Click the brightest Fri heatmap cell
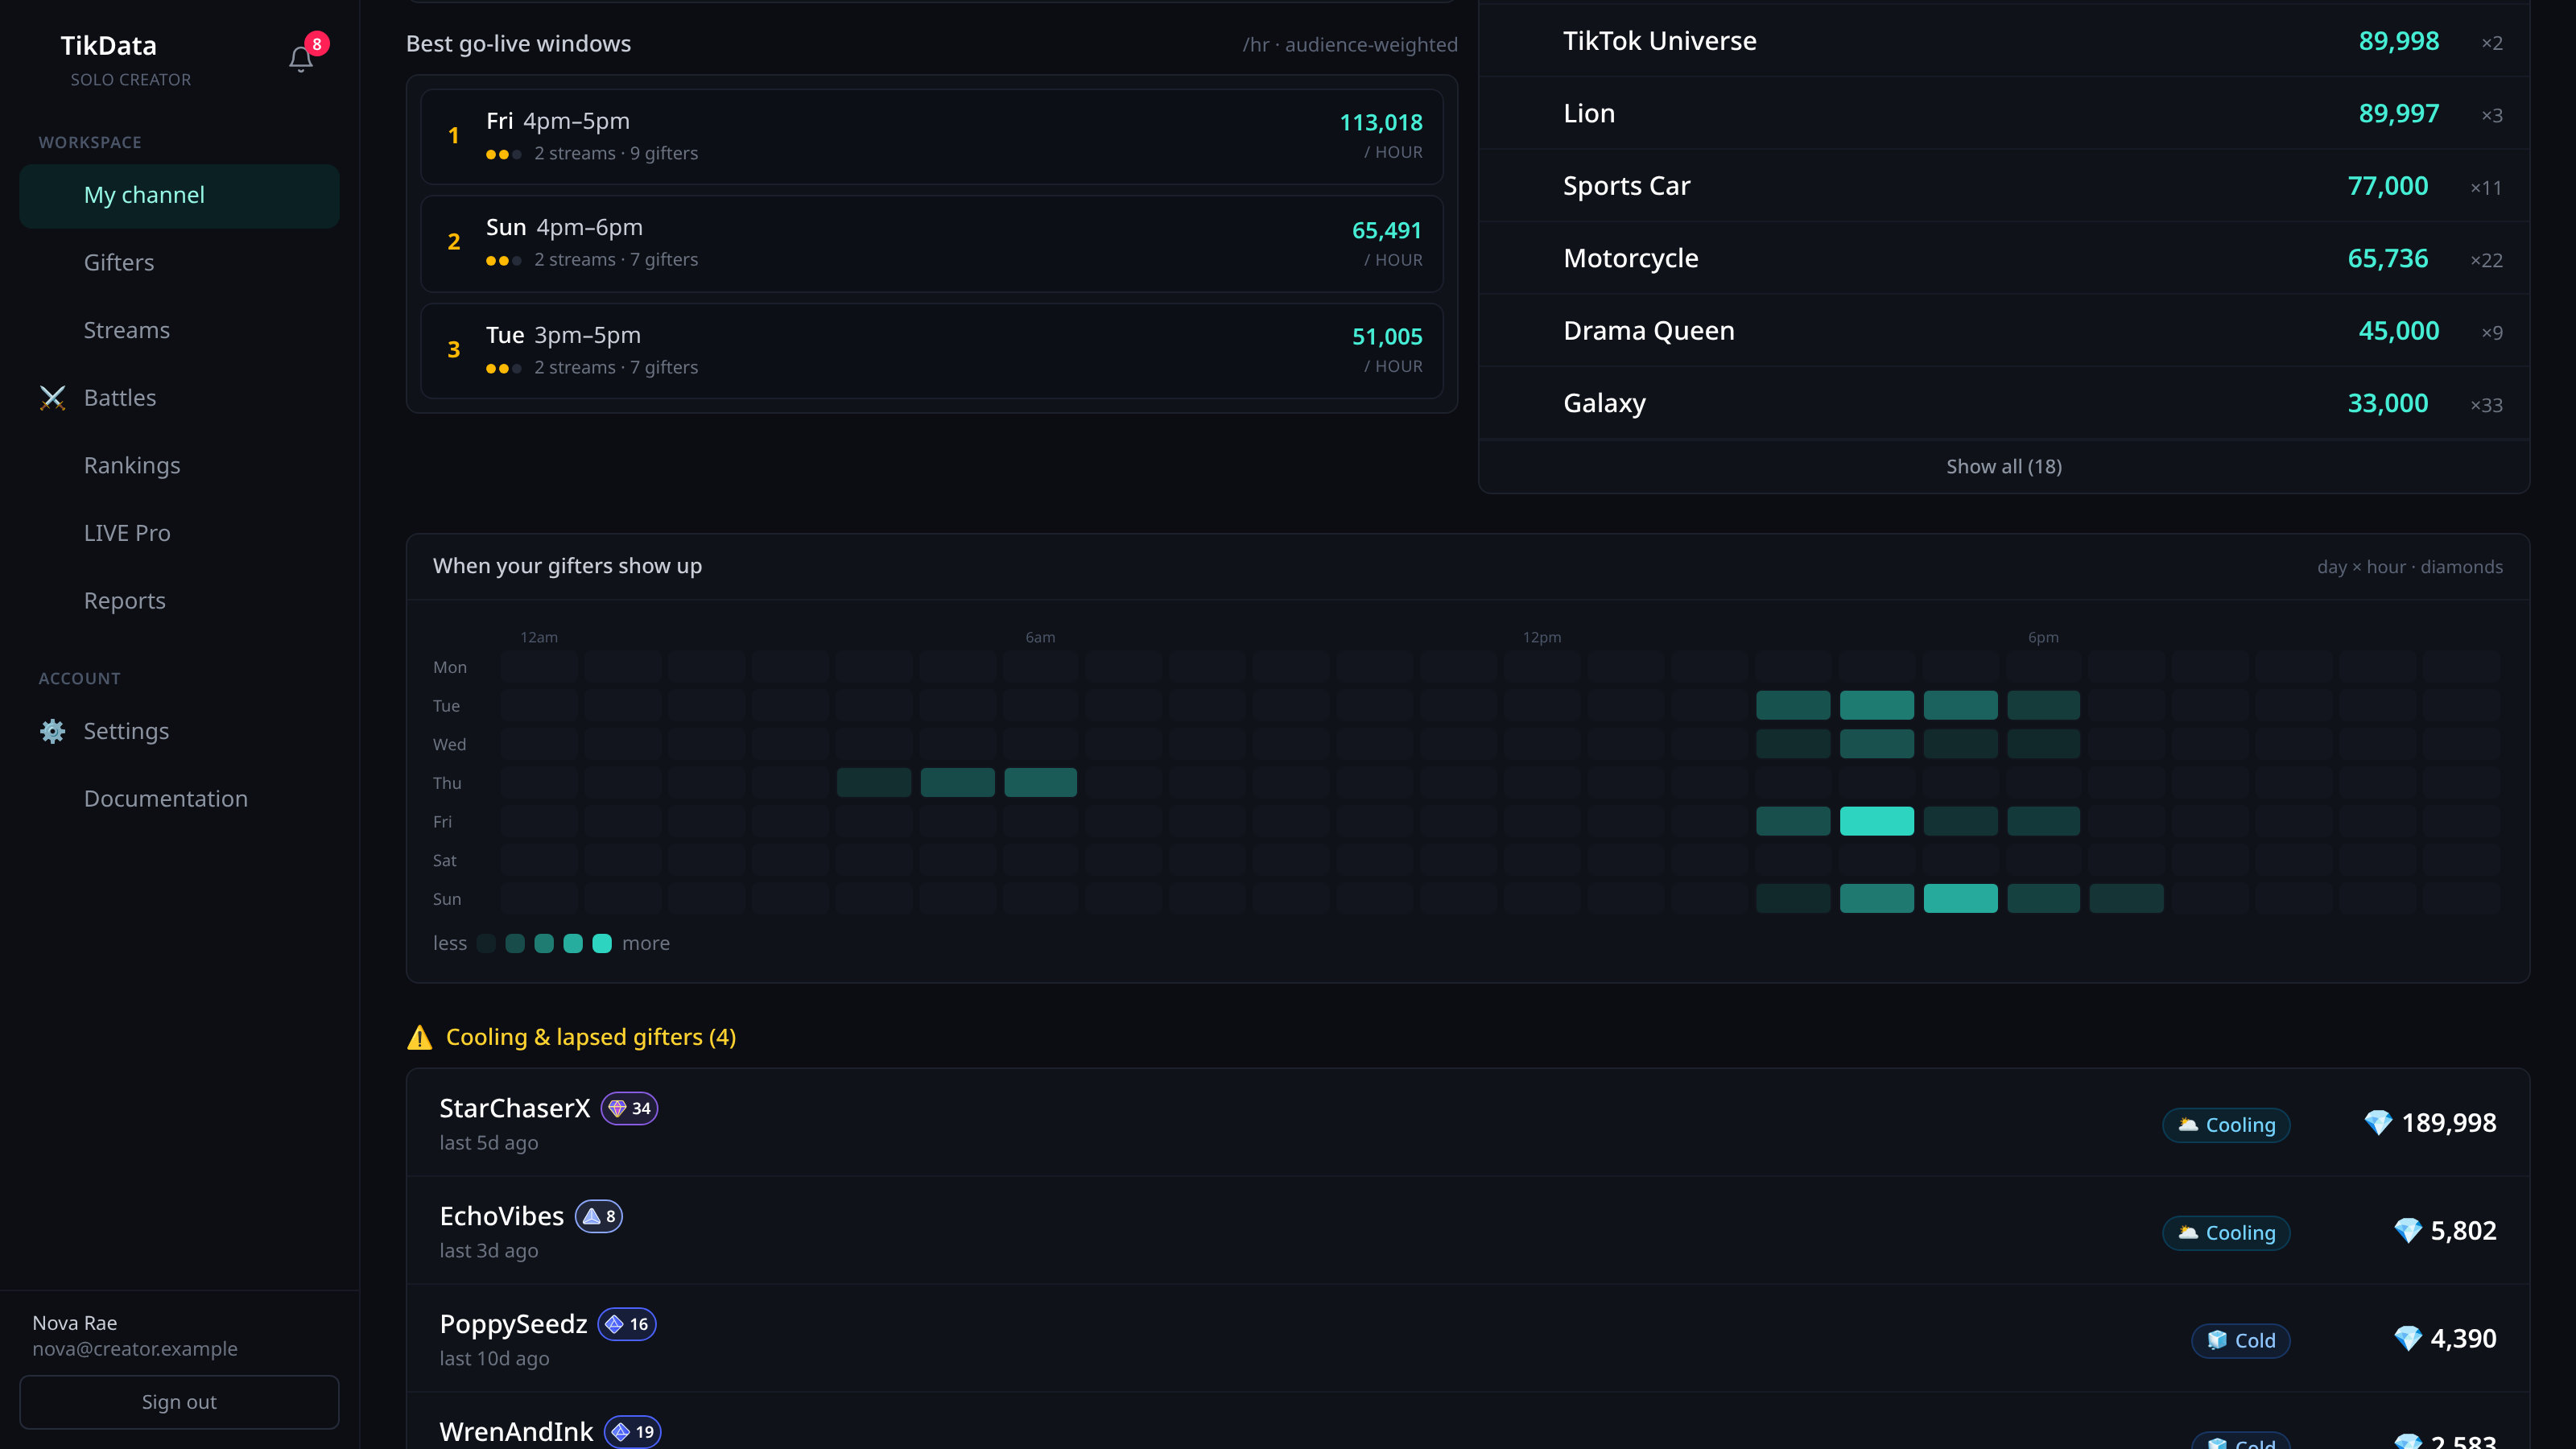2576x1449 pixels. 1877,821
